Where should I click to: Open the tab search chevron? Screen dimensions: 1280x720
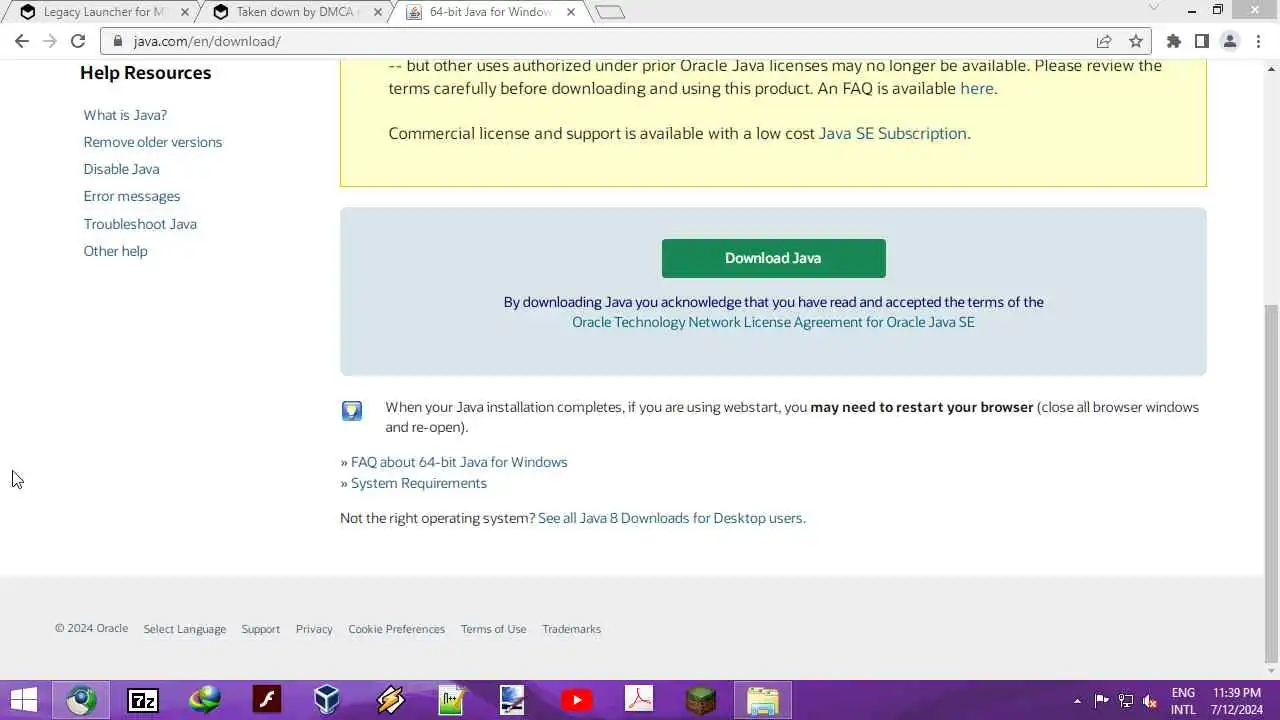[1153, 8]
